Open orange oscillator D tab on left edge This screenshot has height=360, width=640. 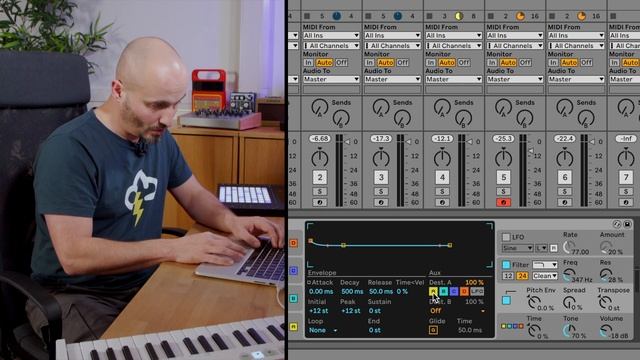[x=293, y=243]
